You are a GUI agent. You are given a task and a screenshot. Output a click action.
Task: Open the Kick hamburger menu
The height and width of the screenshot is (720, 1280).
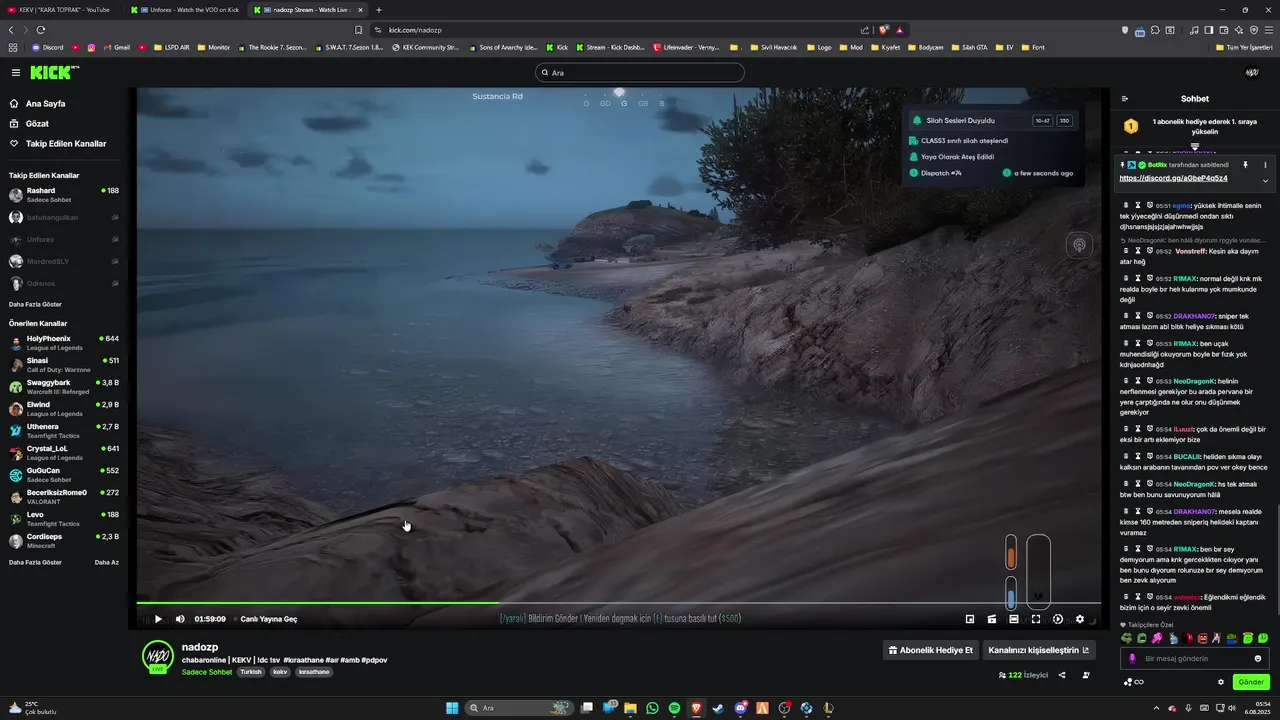(x=16, y=72)
